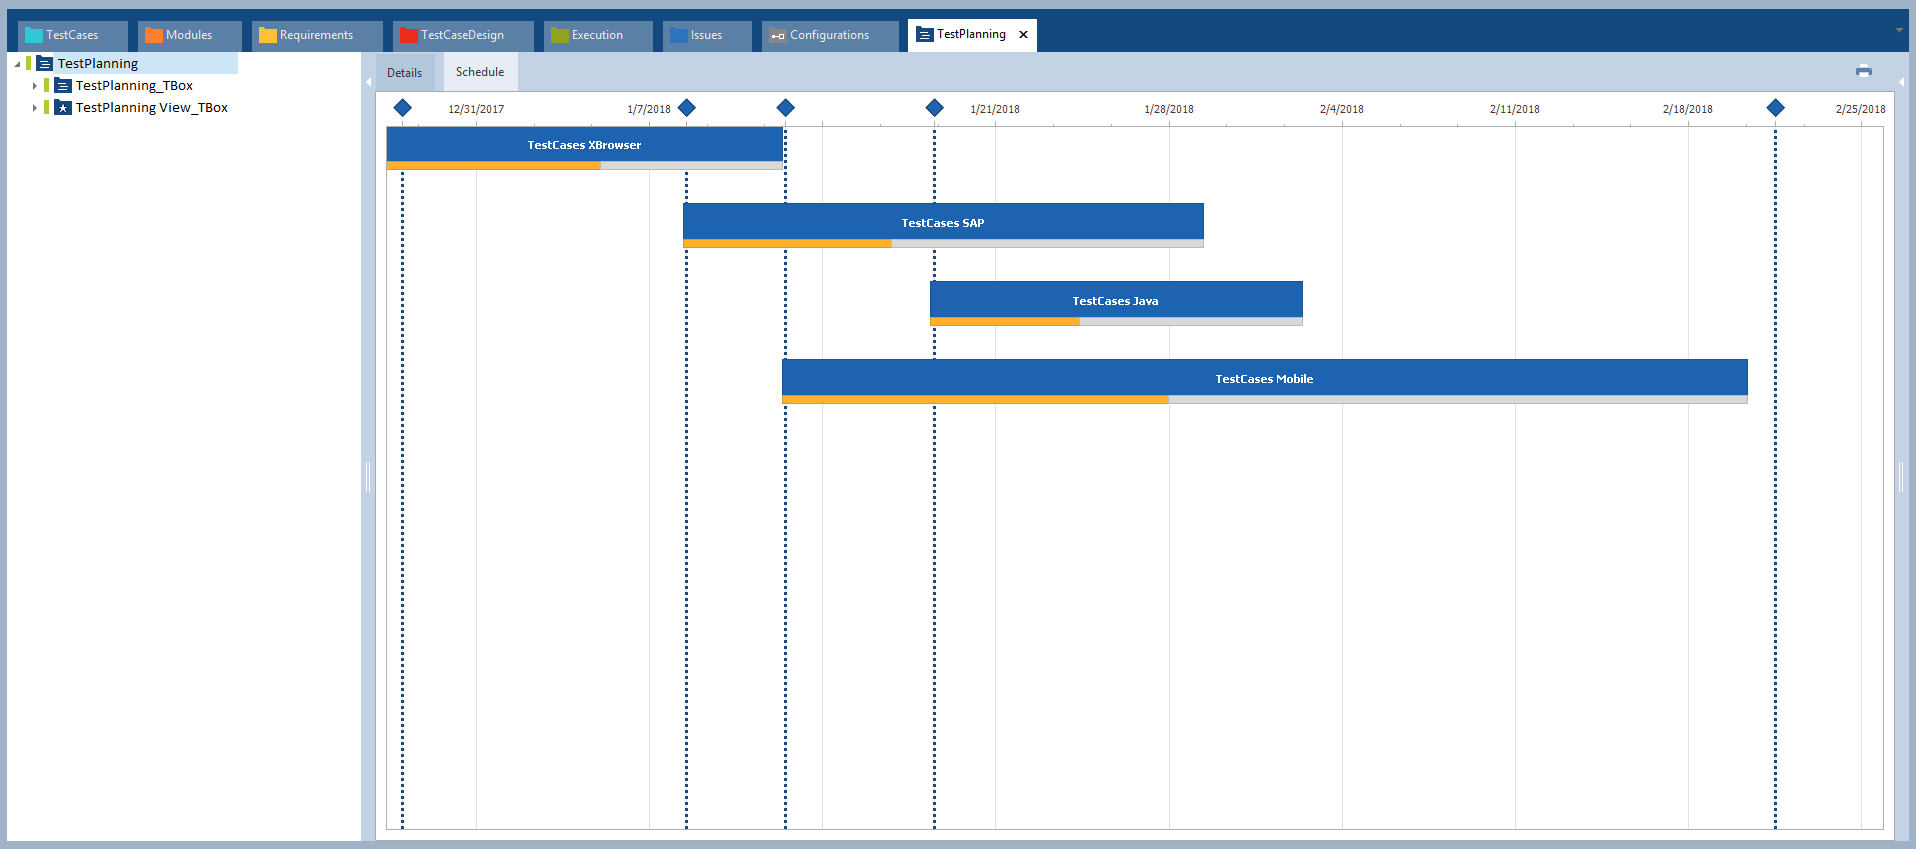
Task: Click the 2/25/2018 date label
Action: [x=1861, y=109]
